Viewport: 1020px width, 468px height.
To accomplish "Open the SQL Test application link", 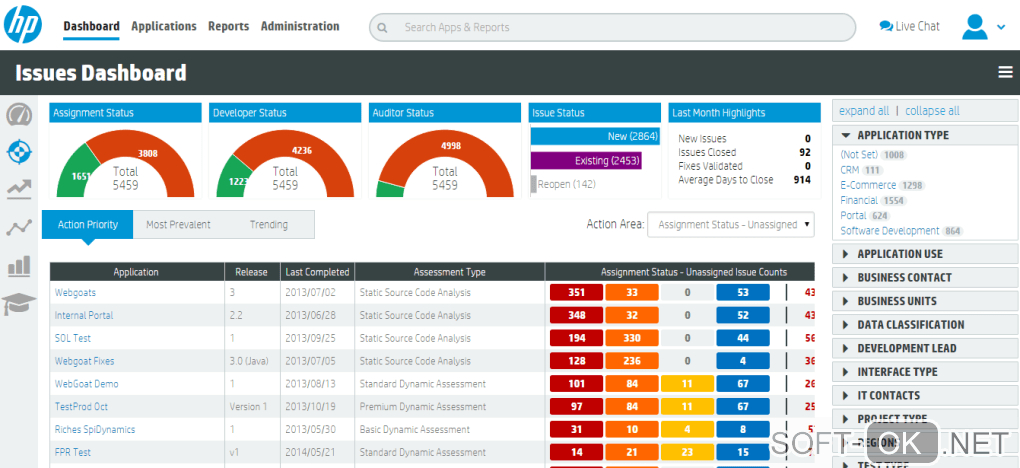I will pos(73,338).
